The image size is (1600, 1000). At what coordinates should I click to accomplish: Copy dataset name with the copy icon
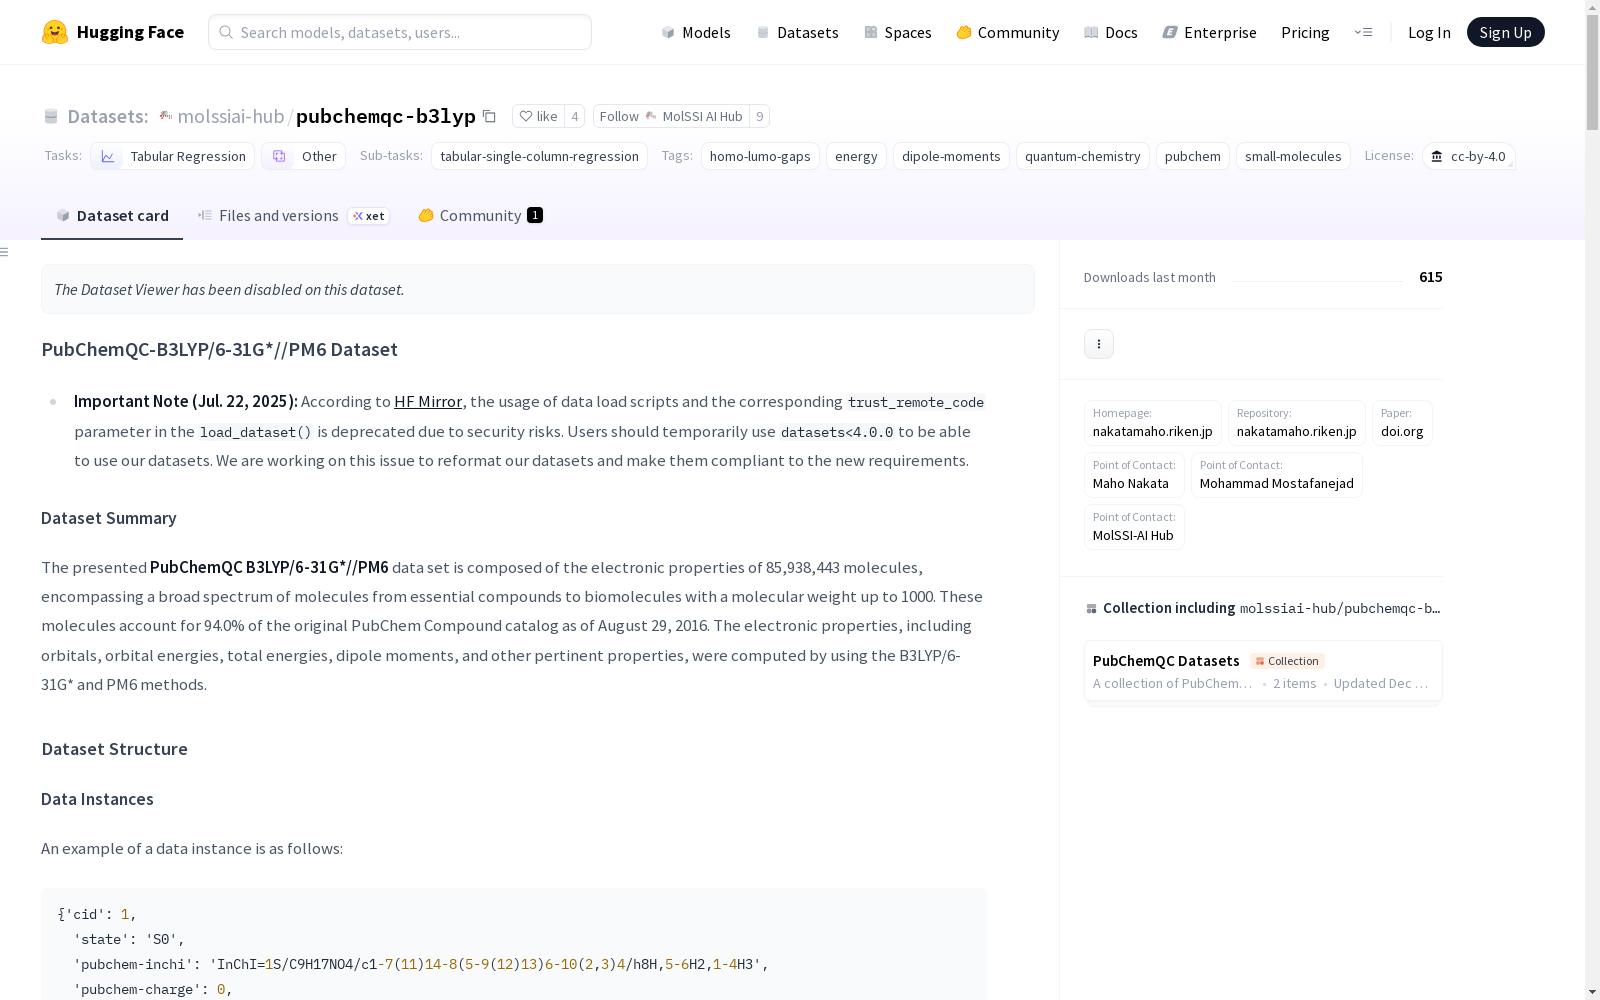489,116
